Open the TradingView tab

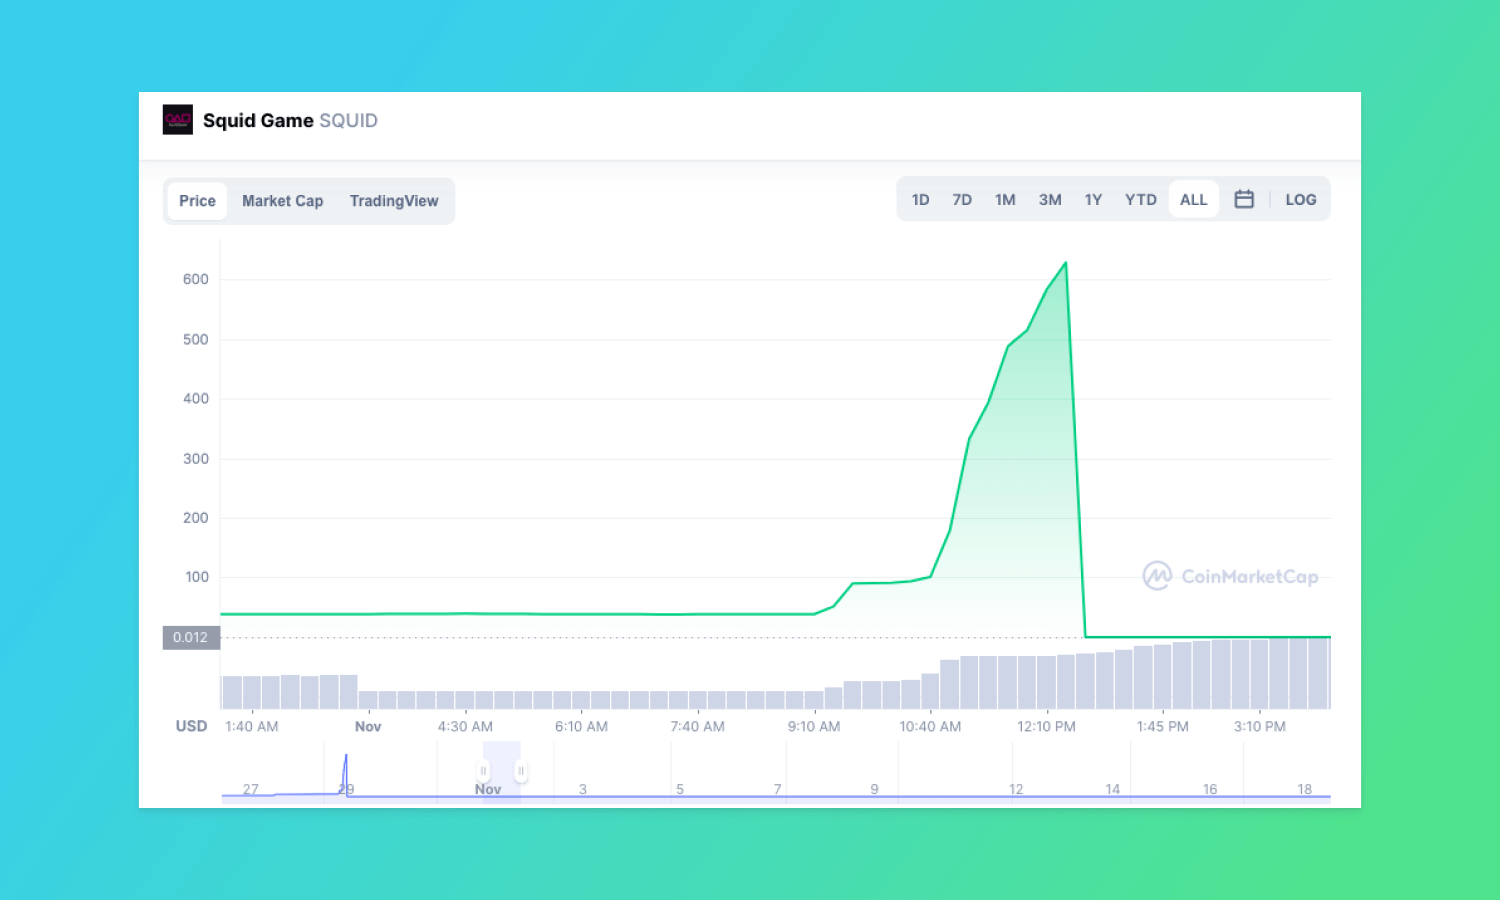394,201
